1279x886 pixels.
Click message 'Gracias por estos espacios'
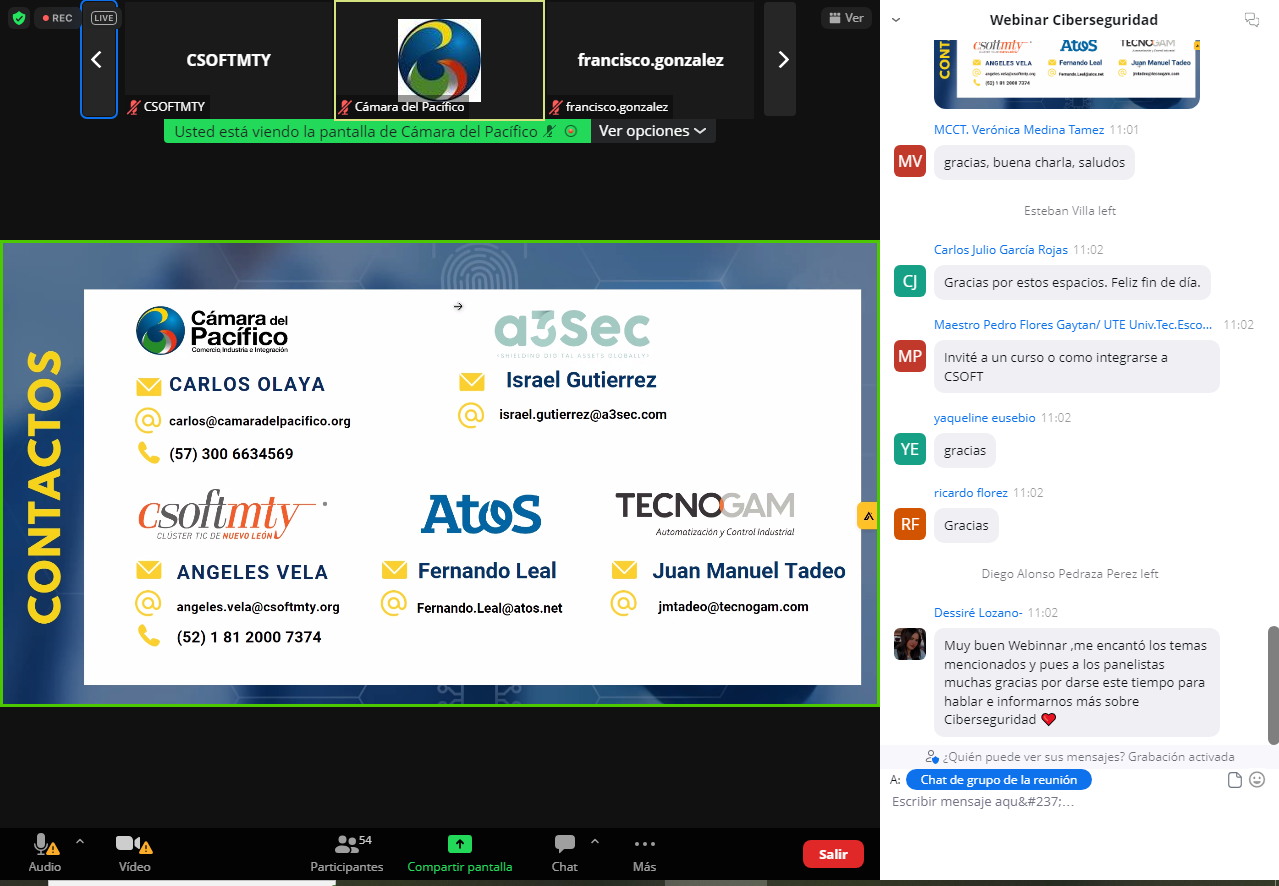click(1072, 283)
